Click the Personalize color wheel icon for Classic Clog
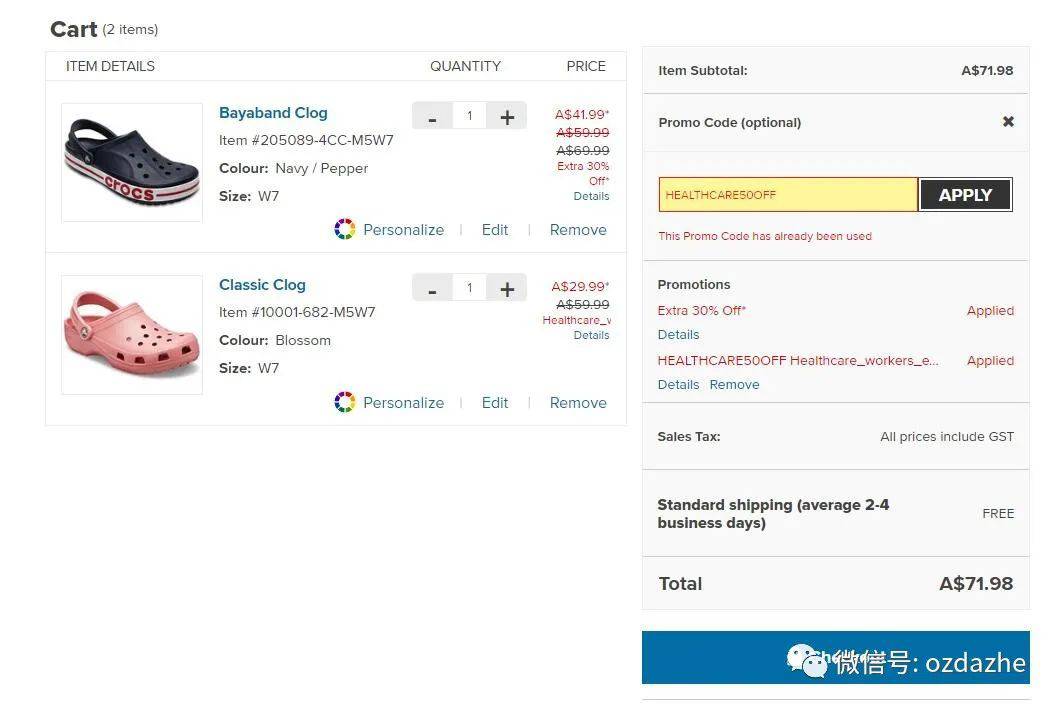This screenshot has width=1061, height=710. click(x=344, y=402)
